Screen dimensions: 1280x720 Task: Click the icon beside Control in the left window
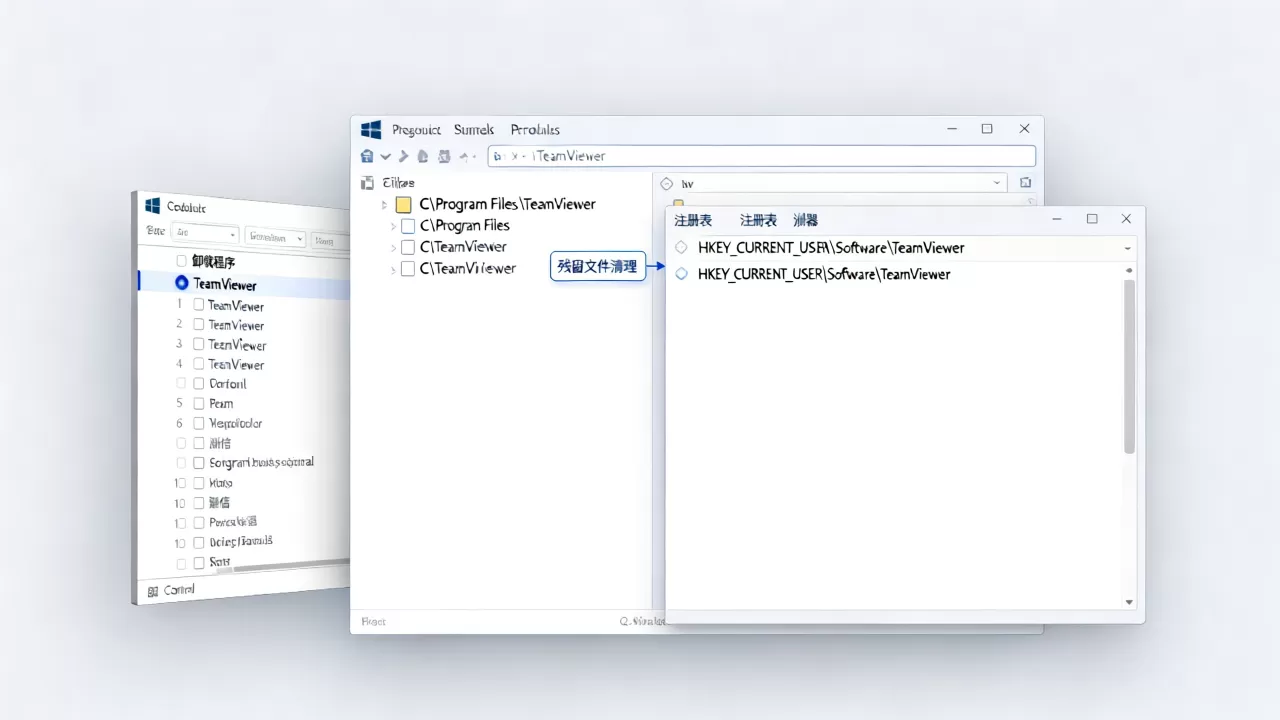153,591
